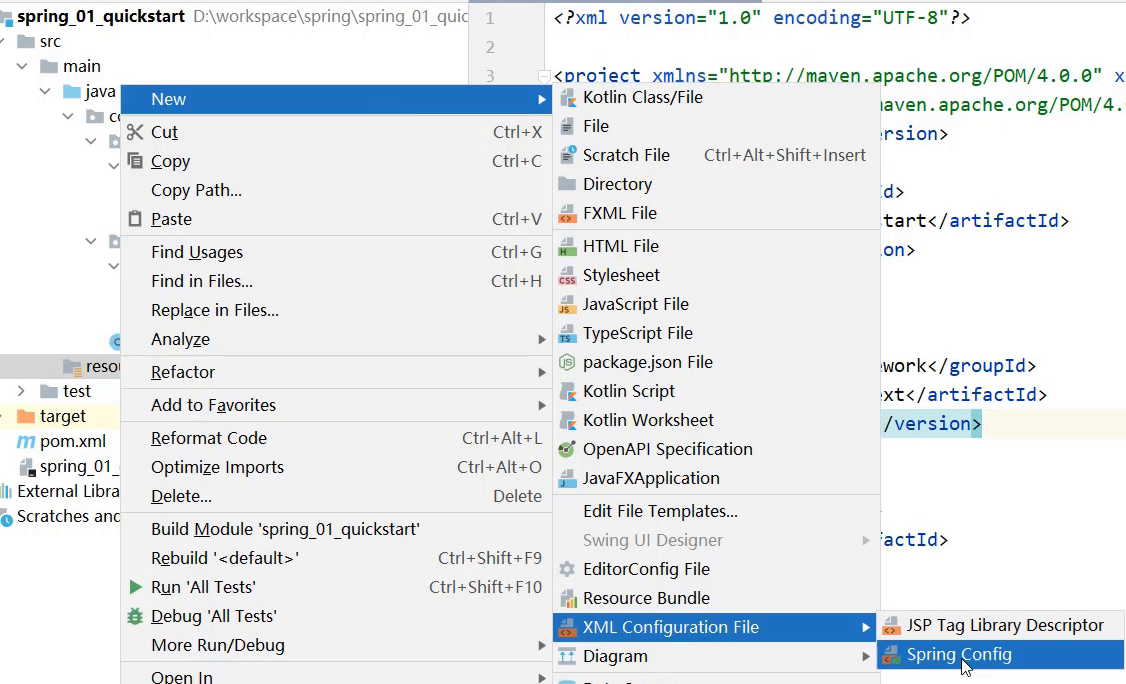Click the package.json File icon
The width and height of the screenshot is (1126, 684).
(567, 362)
